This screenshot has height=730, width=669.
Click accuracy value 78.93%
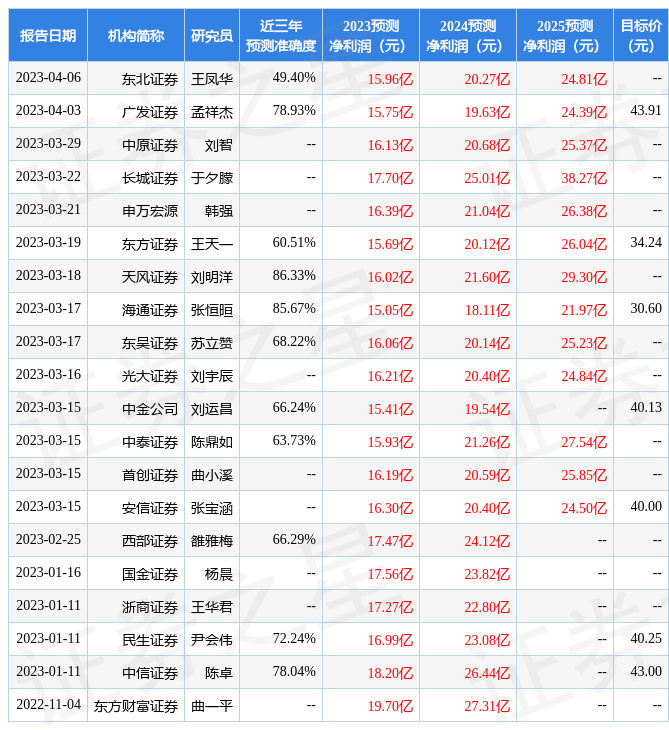(294, 111)
